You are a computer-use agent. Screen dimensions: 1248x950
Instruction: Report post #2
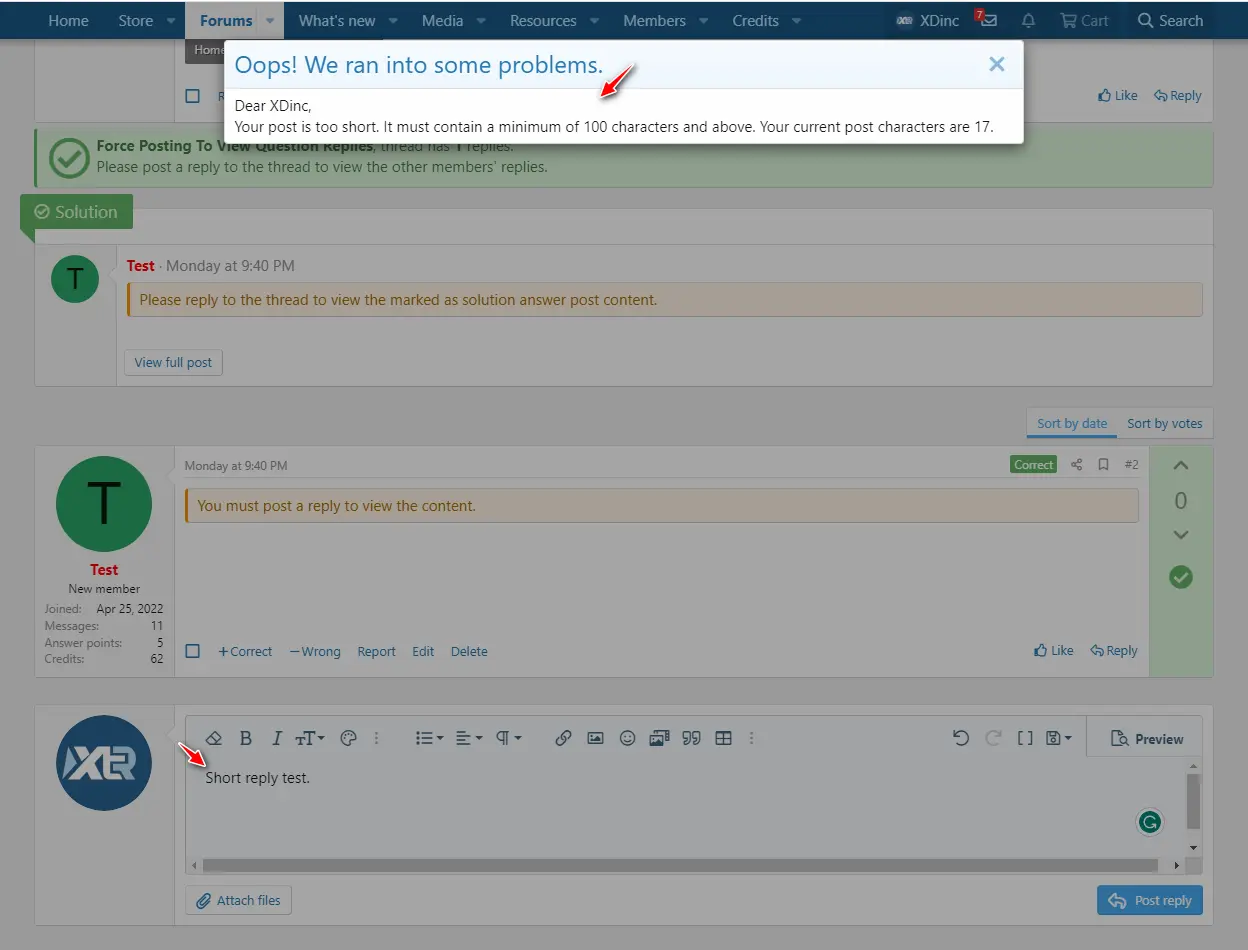click(x=377, y=651)
